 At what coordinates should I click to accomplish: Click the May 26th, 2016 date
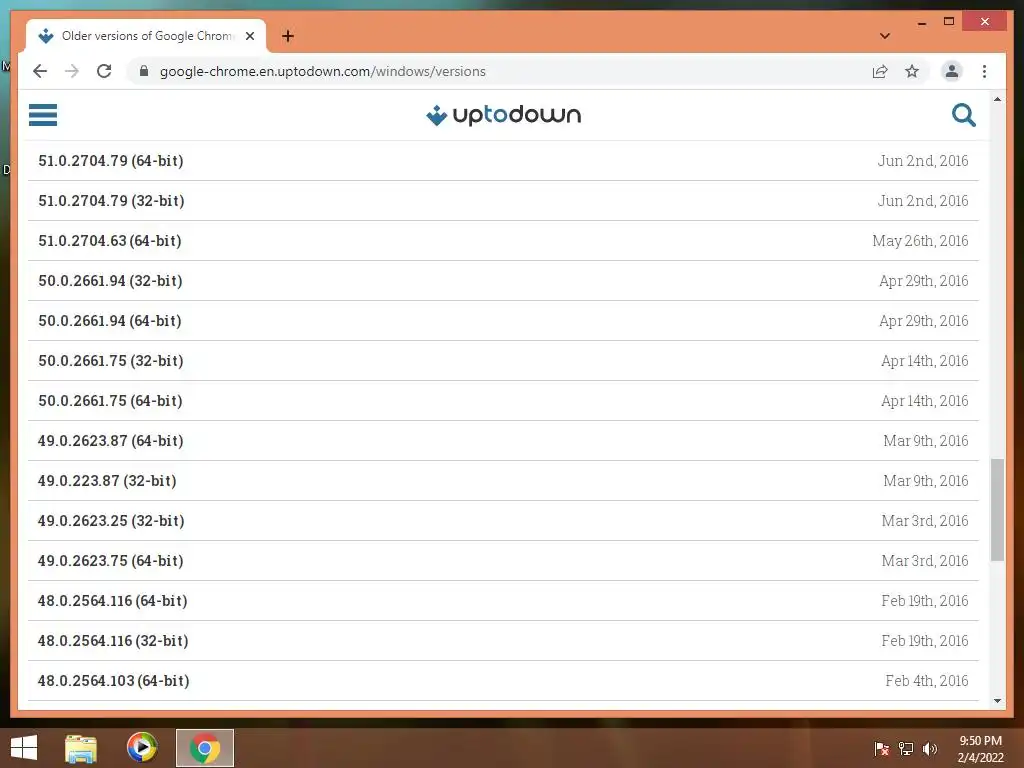(x=920, y=241)
